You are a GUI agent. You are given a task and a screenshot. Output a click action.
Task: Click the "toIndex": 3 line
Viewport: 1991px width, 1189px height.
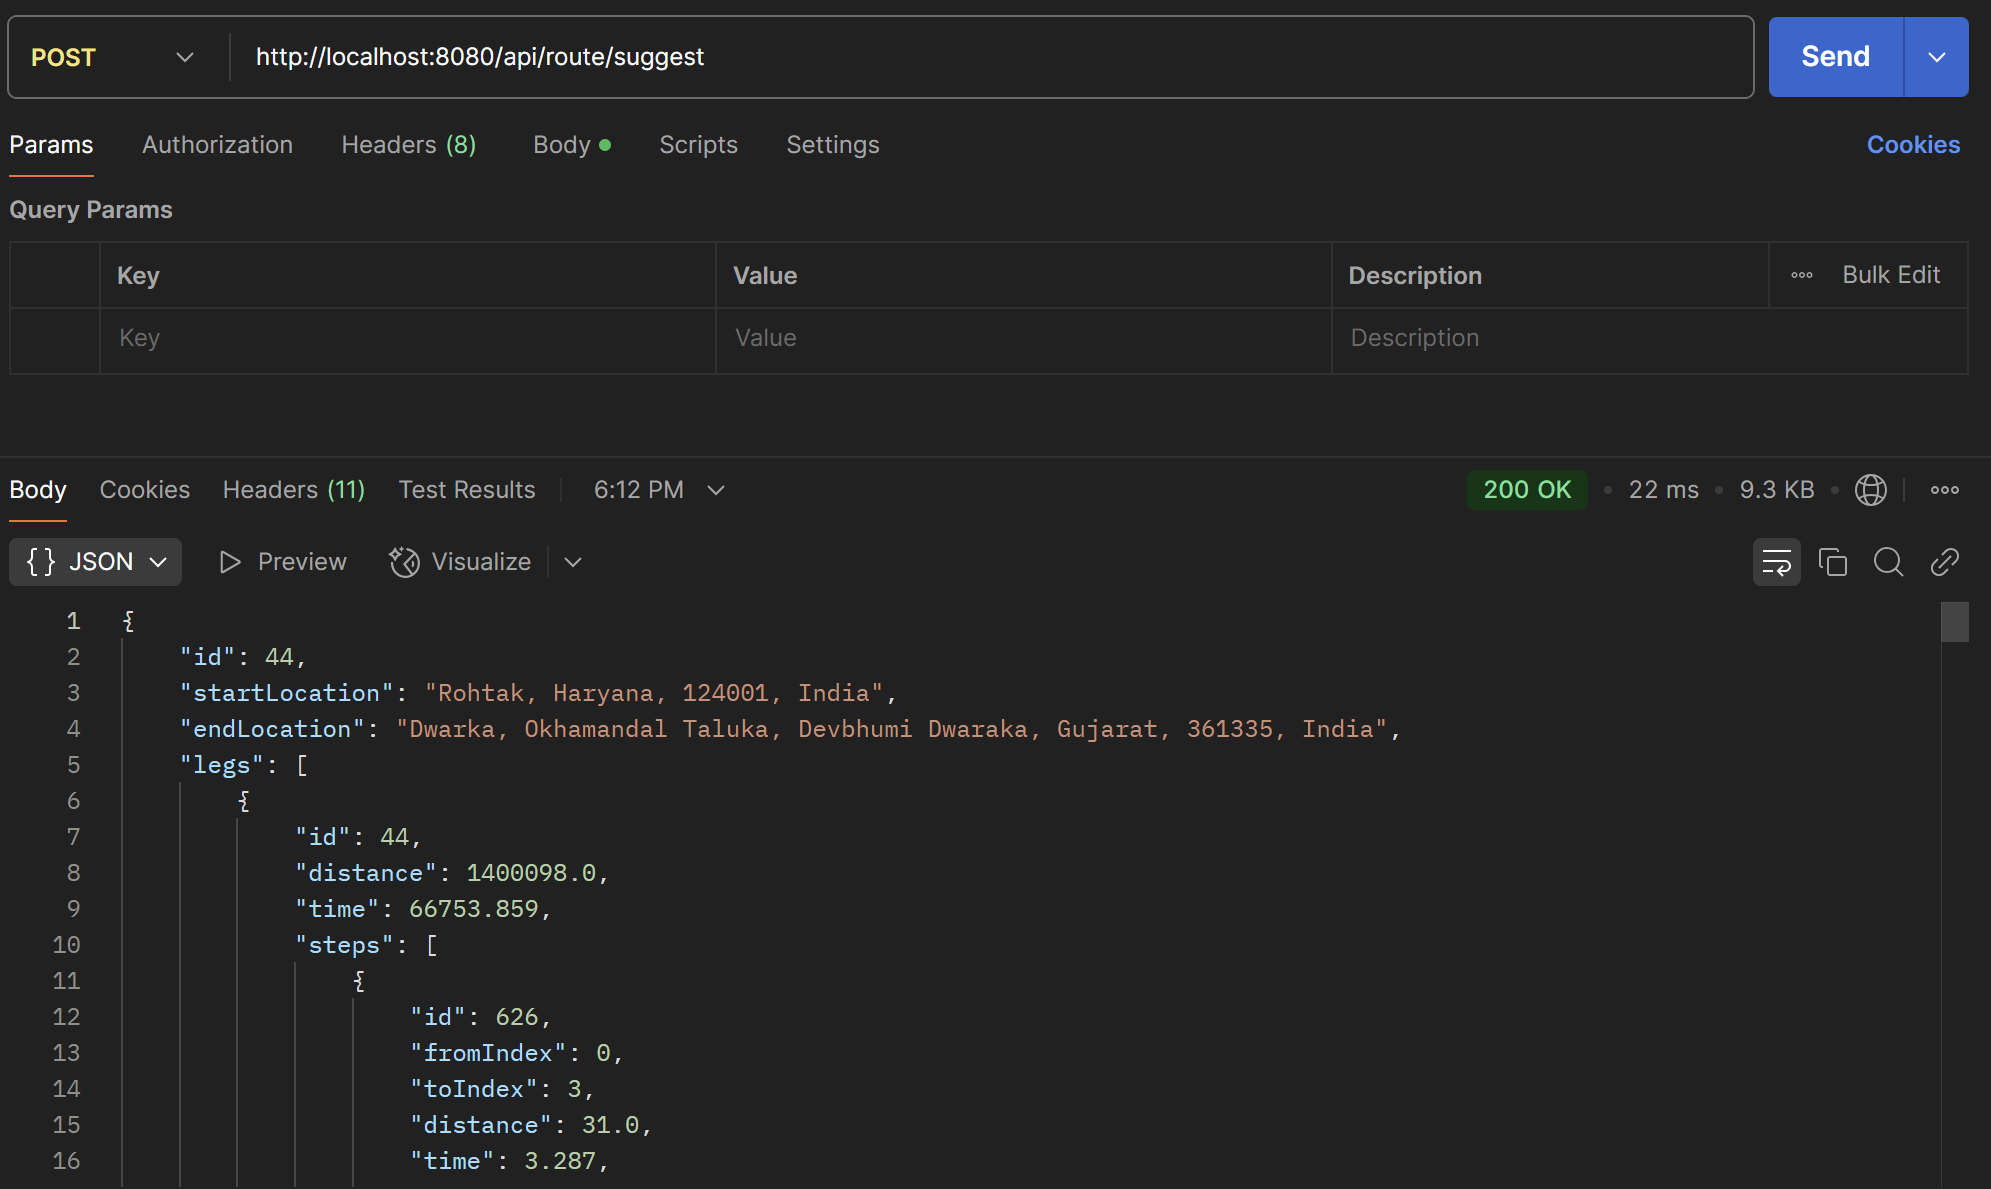[503, 1089]
